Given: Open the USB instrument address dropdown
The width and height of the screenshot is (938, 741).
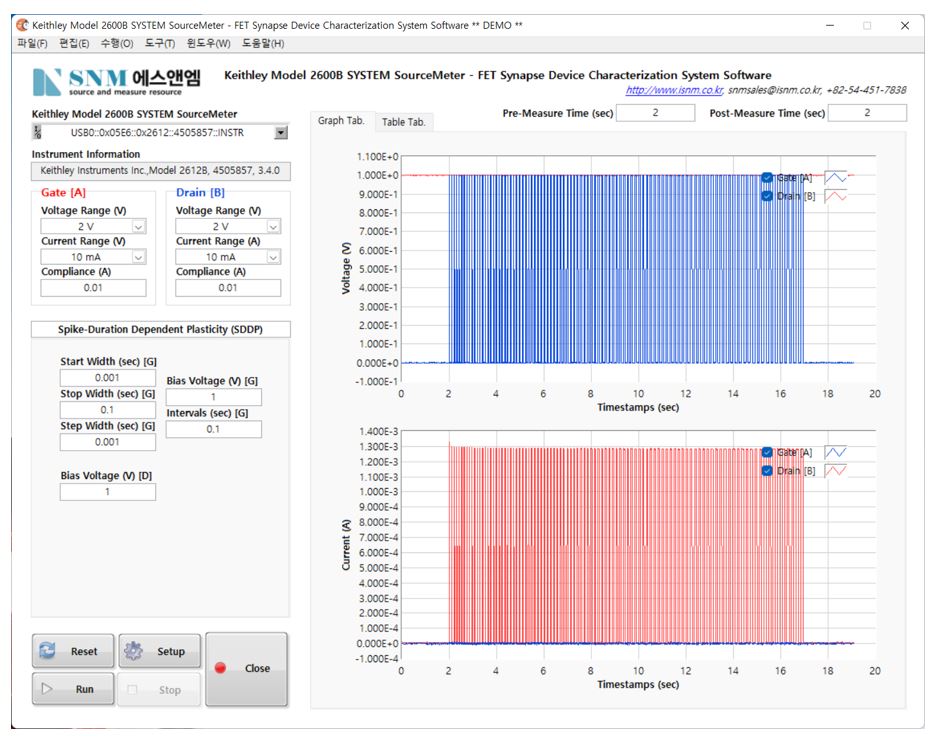Looking at the screenshot, I should [x=281, y=132].
